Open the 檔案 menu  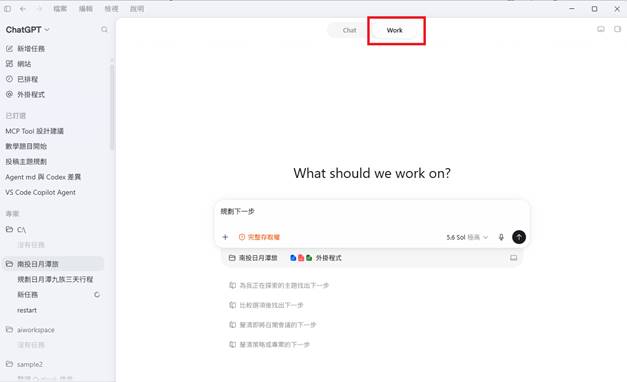pos(60,8)
